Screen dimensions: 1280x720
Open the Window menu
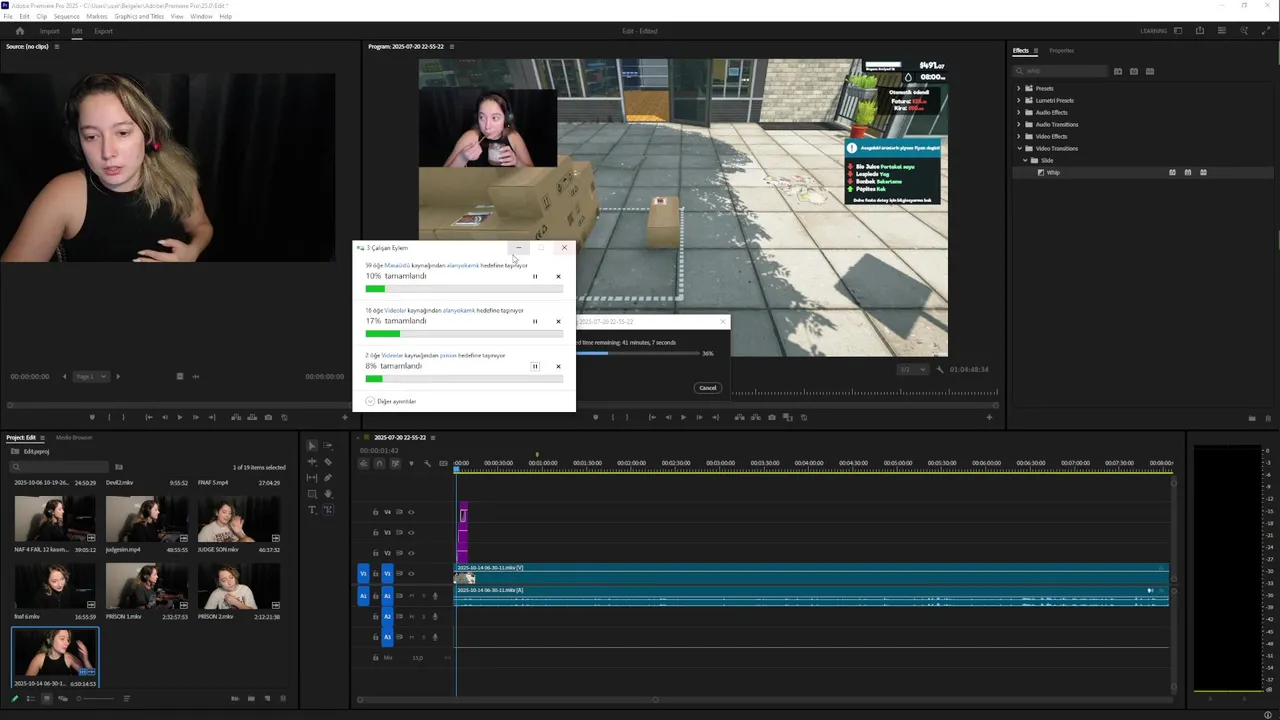(x=201, y=17)
